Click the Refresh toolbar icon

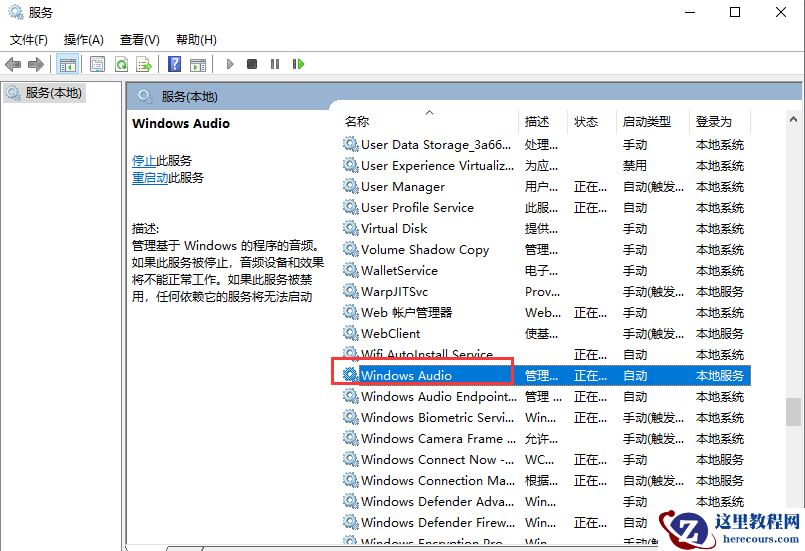pos(121,64)
